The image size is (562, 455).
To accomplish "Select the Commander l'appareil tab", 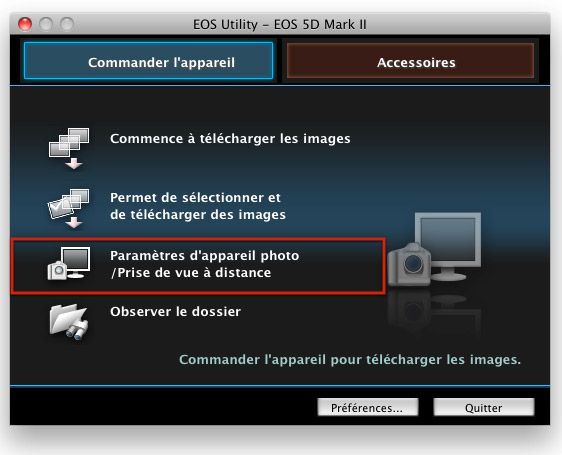I will [x=148, y=61].
